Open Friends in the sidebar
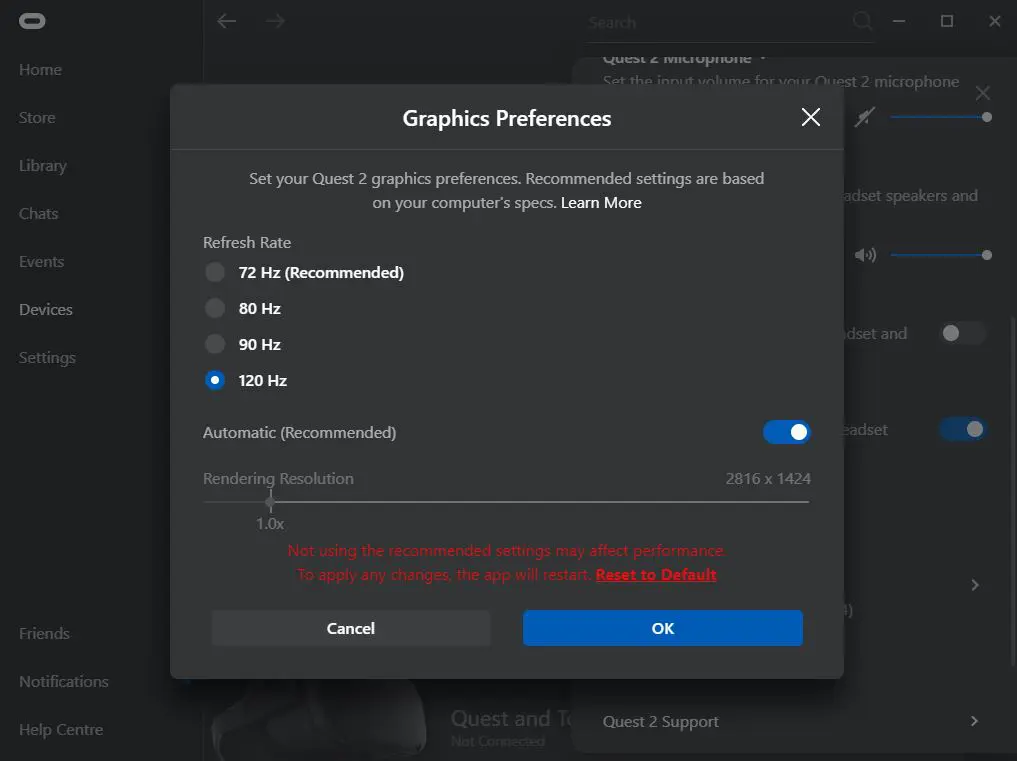Viewport: 1017px width, 761px height. 44,633
